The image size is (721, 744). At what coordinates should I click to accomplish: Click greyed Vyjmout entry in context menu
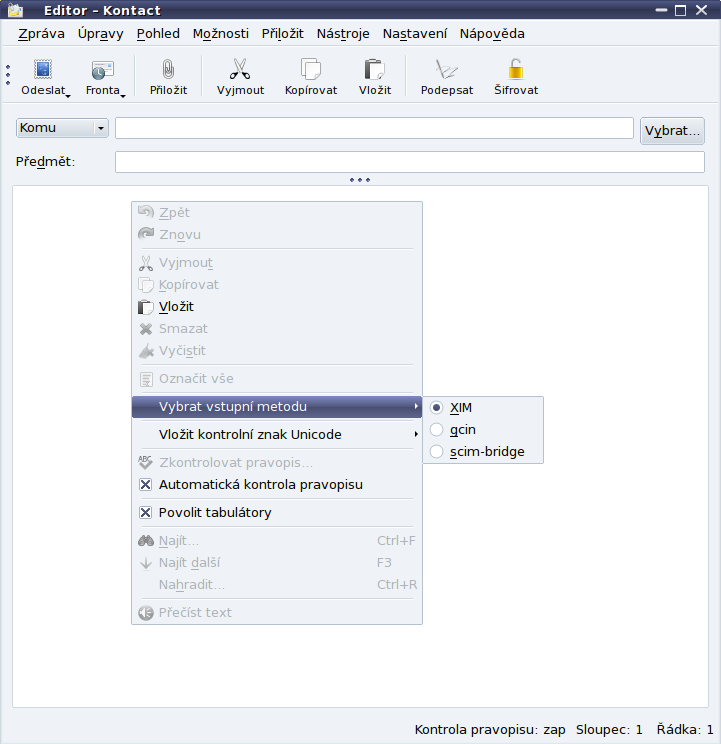point(277,263)
